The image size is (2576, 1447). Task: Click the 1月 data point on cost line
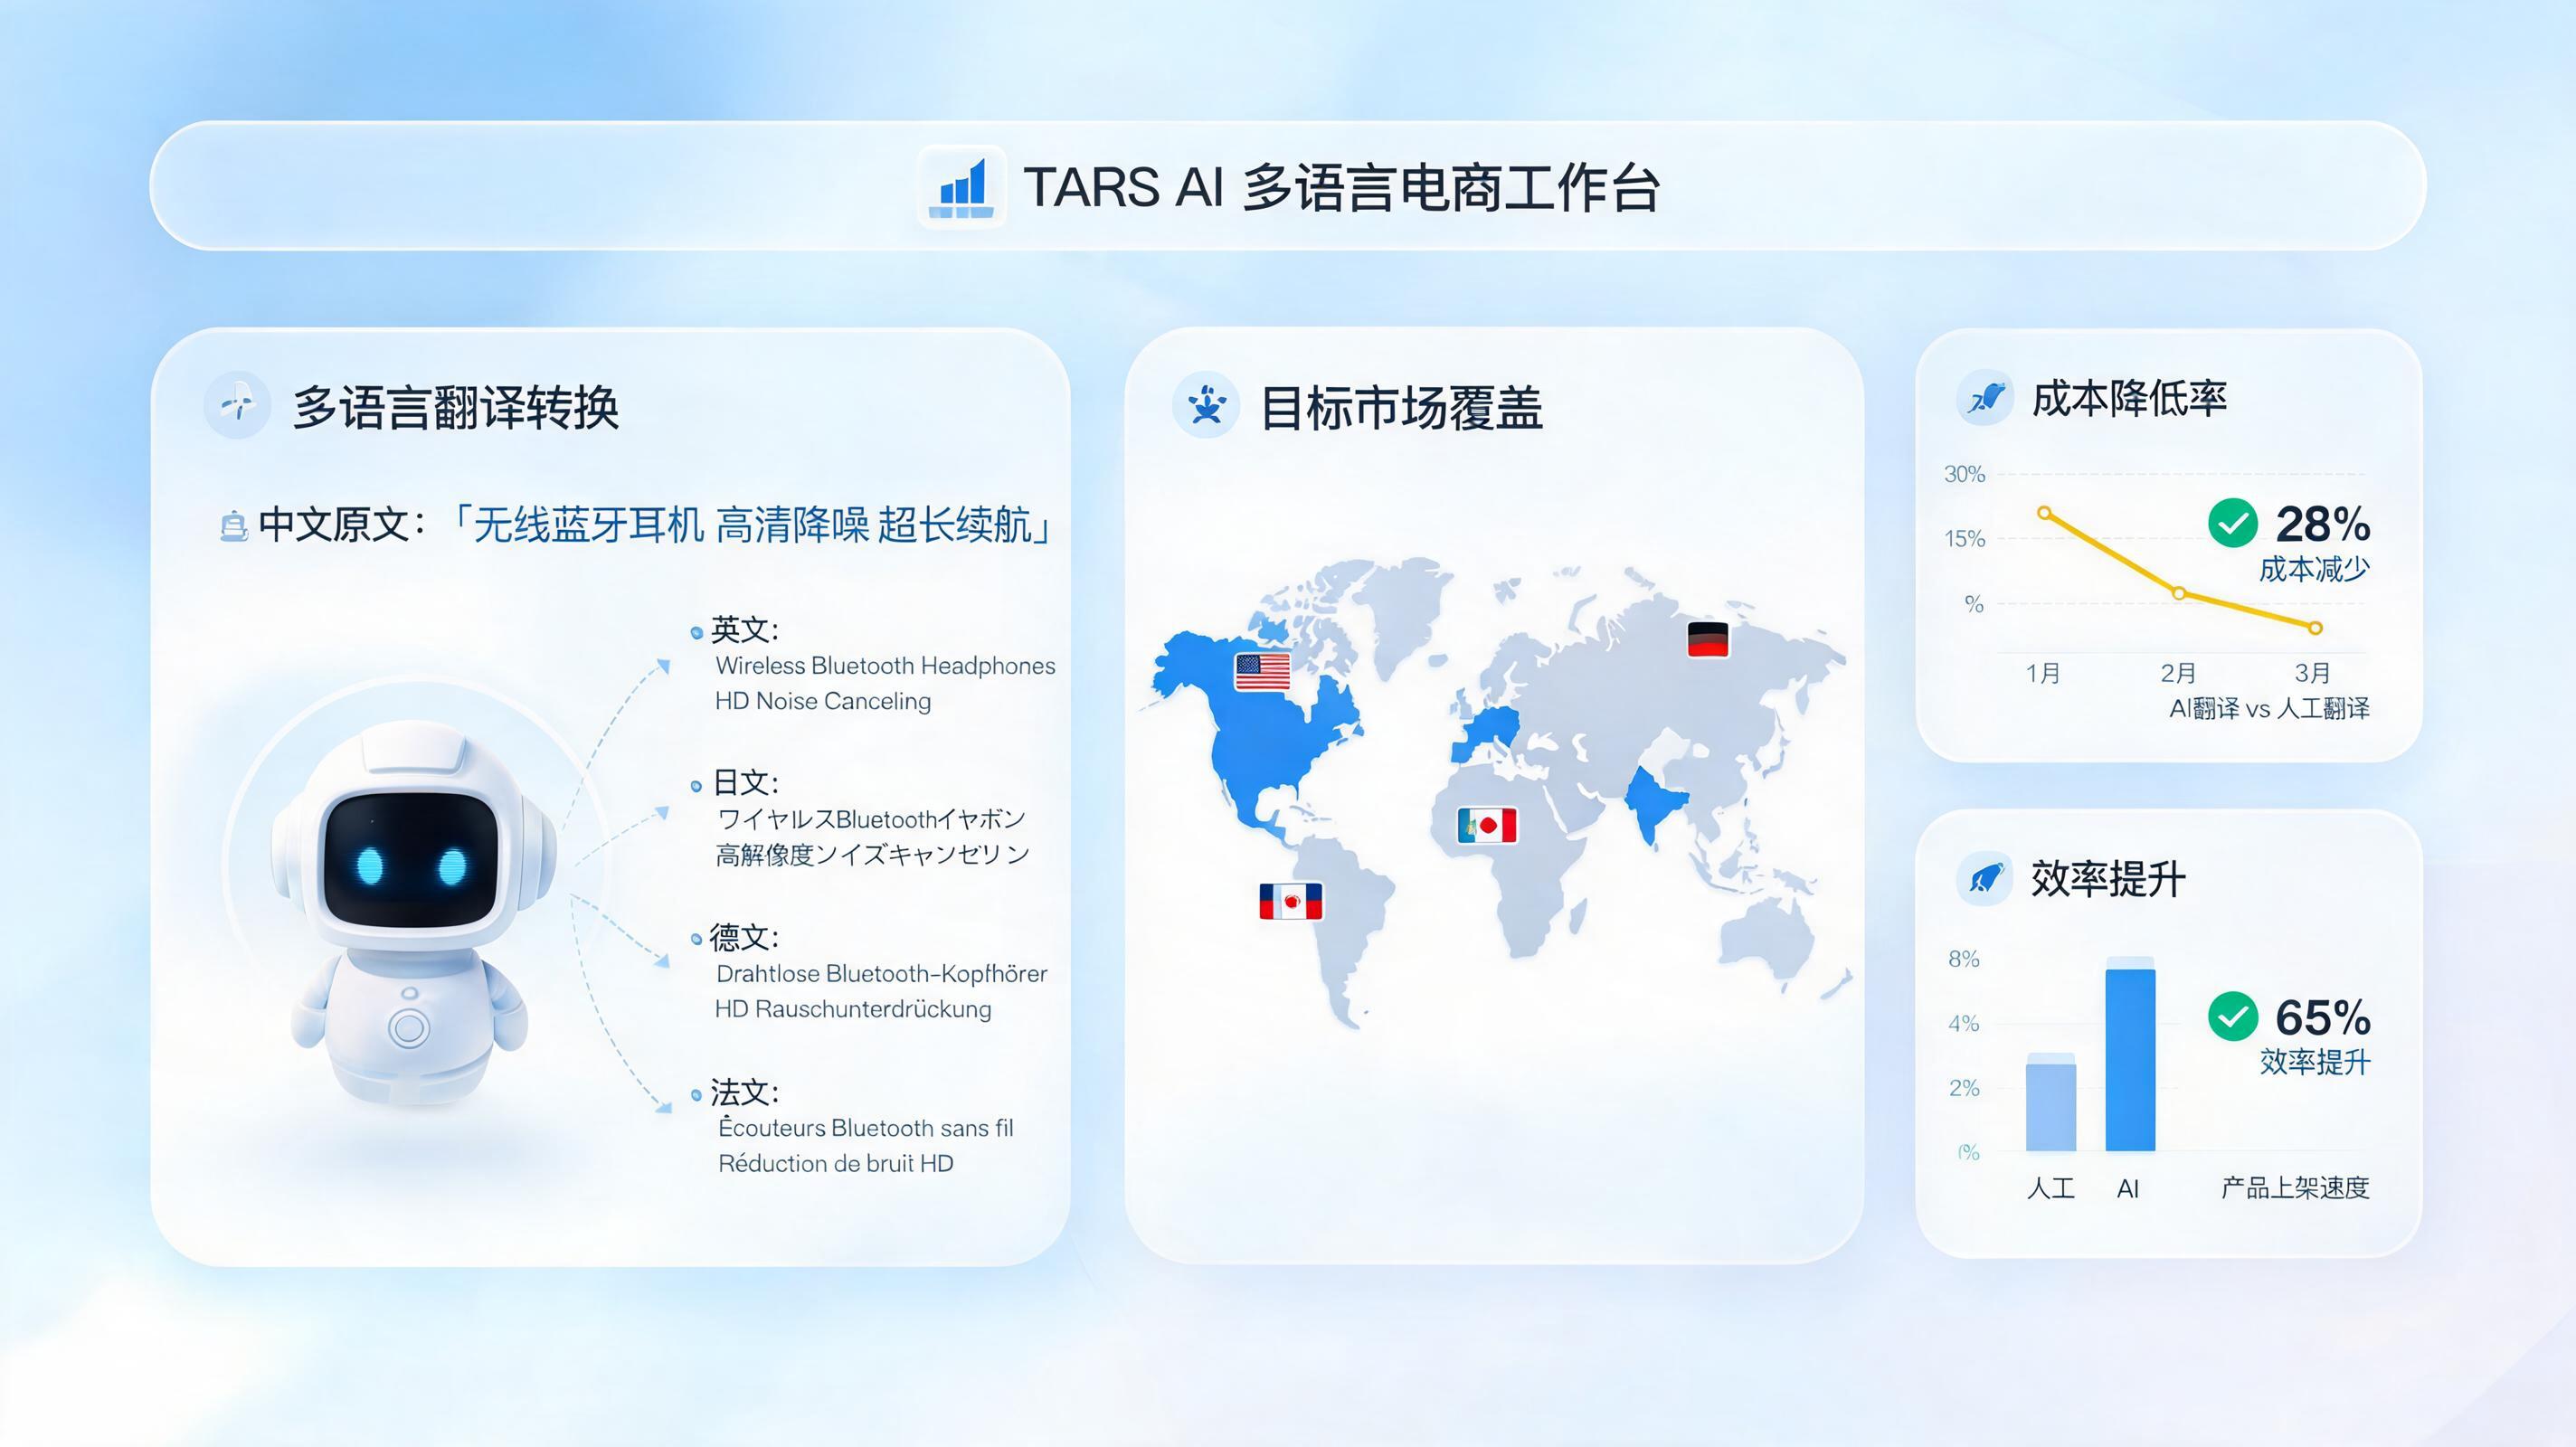point(2044,513)
